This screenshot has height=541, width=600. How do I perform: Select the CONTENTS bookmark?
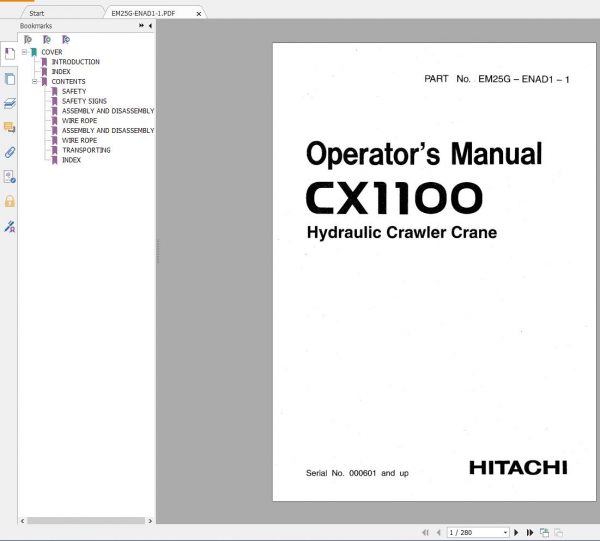click(68, 81)
